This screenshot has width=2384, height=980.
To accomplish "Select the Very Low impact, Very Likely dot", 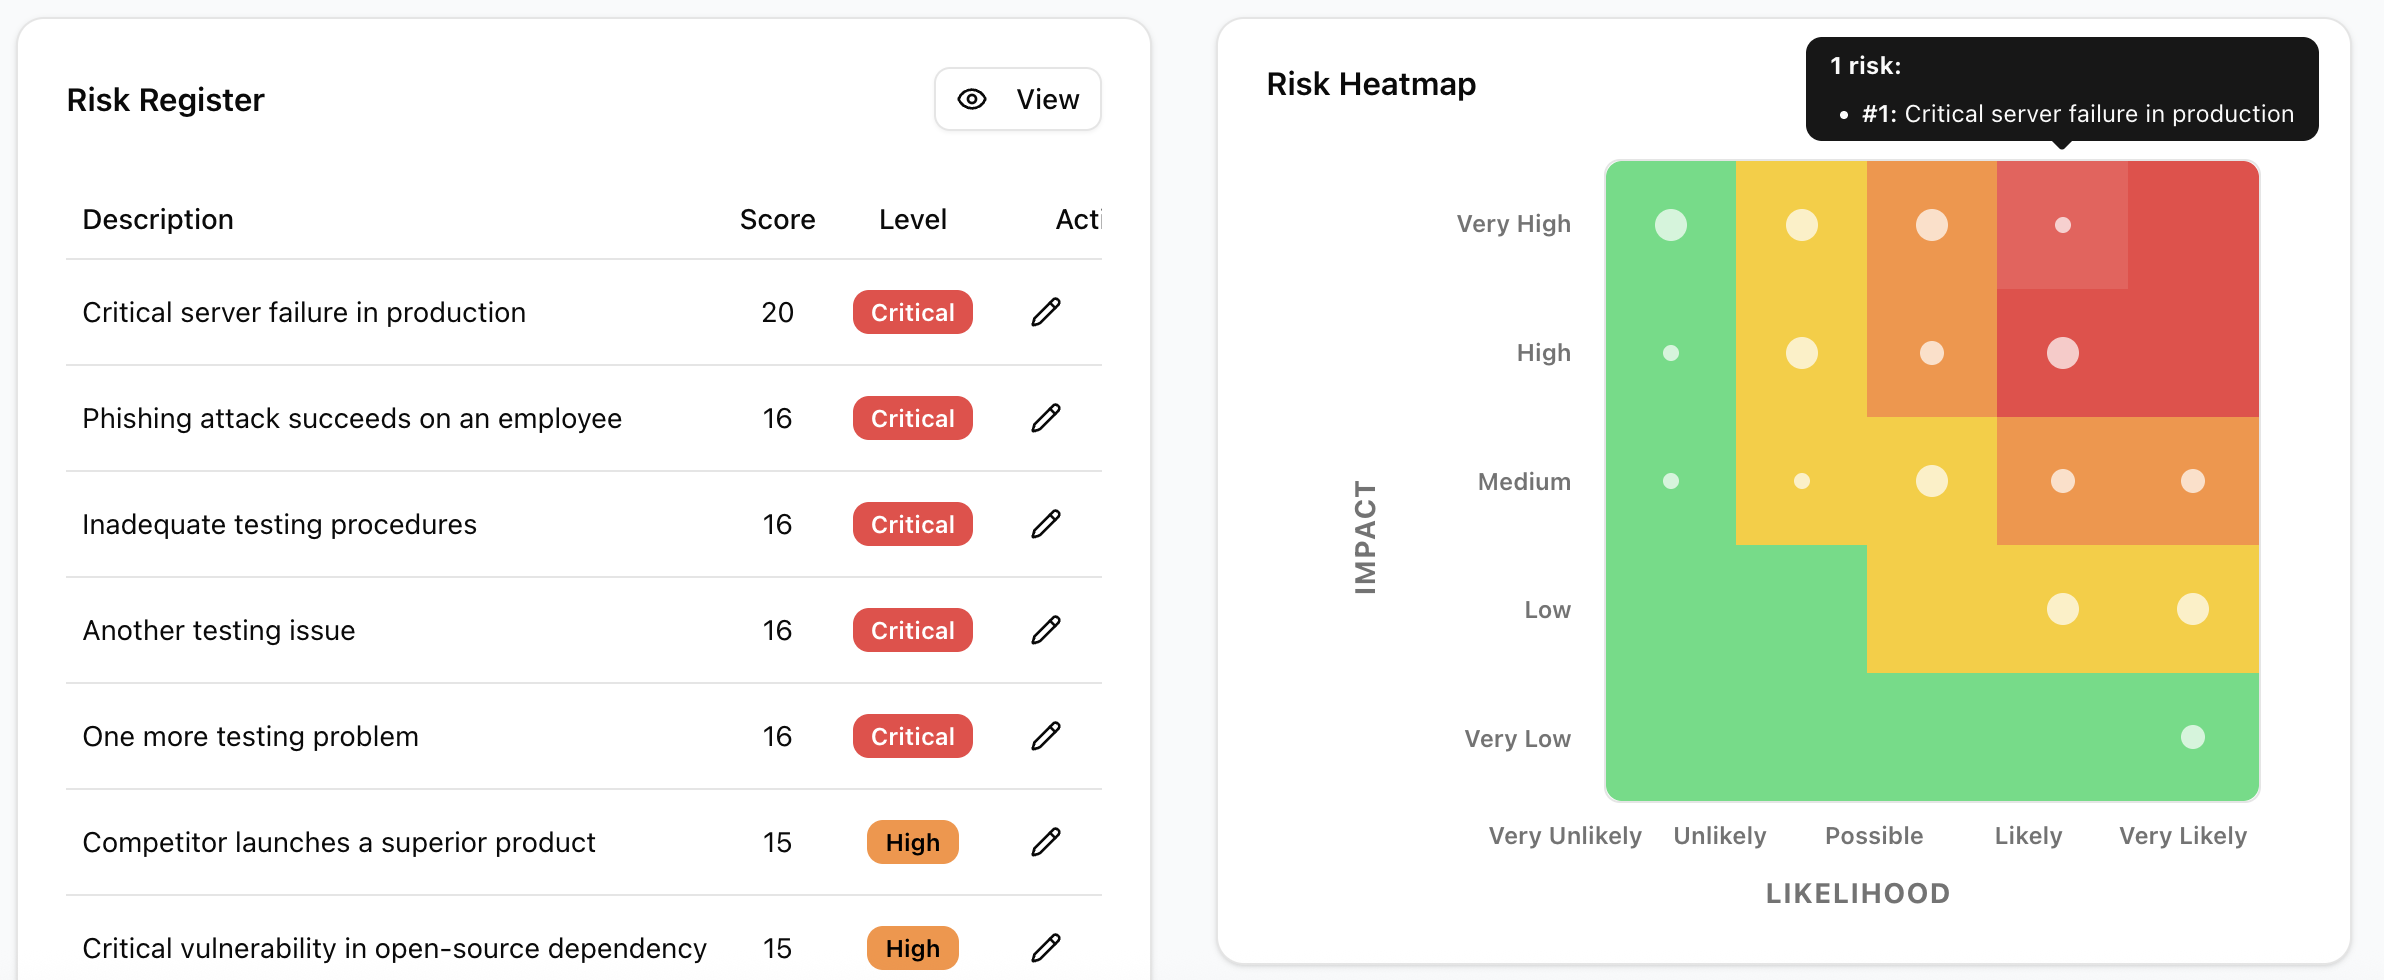I will click(2192, 737).
